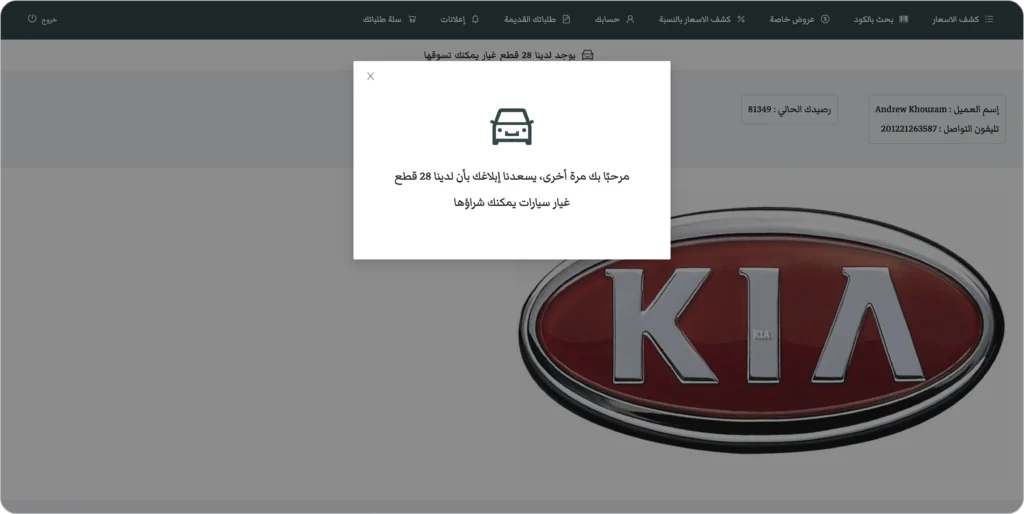The height and width of the screenshot is (514, 1024).
Task: Click the car icon in the top banner
Action: pyautogui.click(x=588, y=54)
